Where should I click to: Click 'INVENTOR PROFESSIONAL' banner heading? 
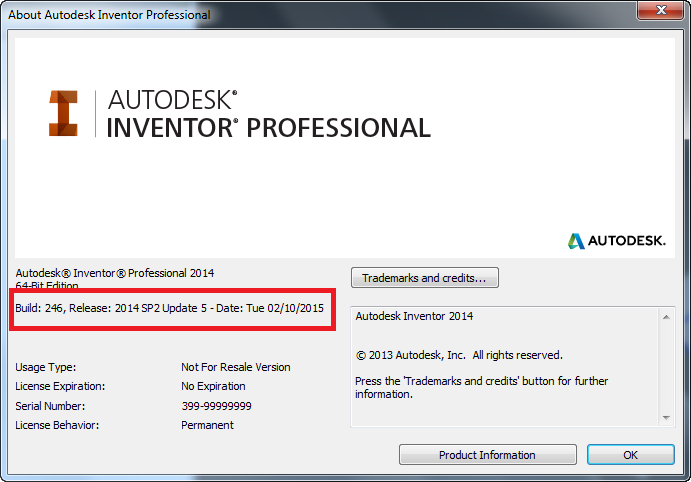[268, 128]
